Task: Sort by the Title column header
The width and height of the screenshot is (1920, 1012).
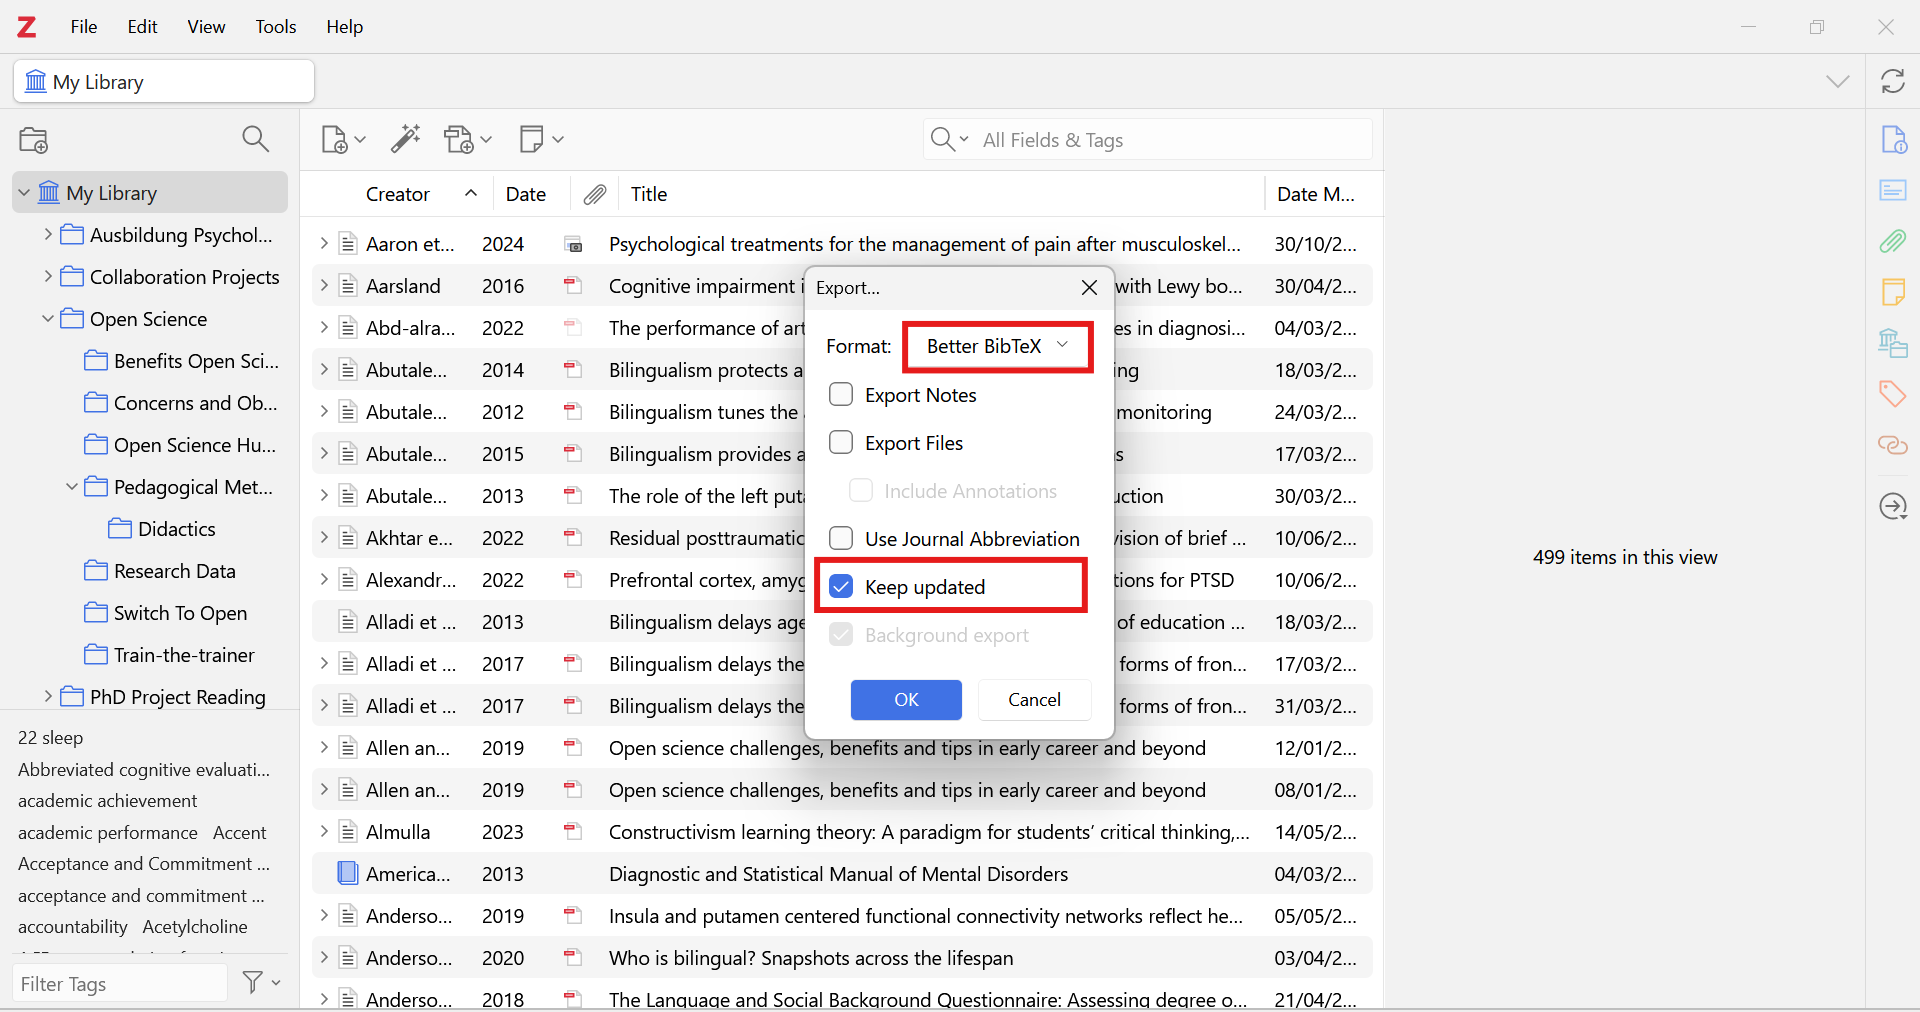Action: (942, 194)
